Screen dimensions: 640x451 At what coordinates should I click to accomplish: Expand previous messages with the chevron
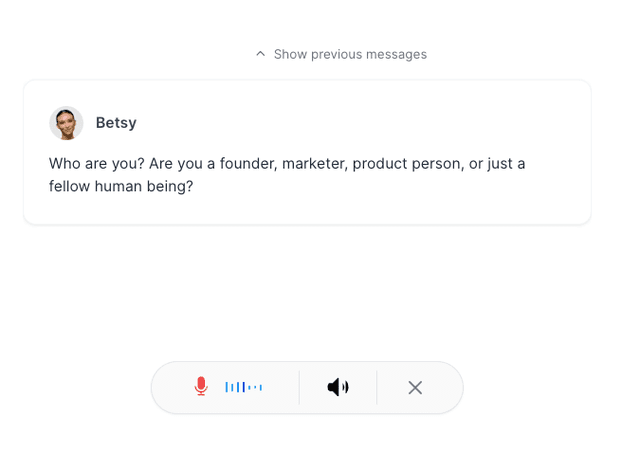click(261, 54)
